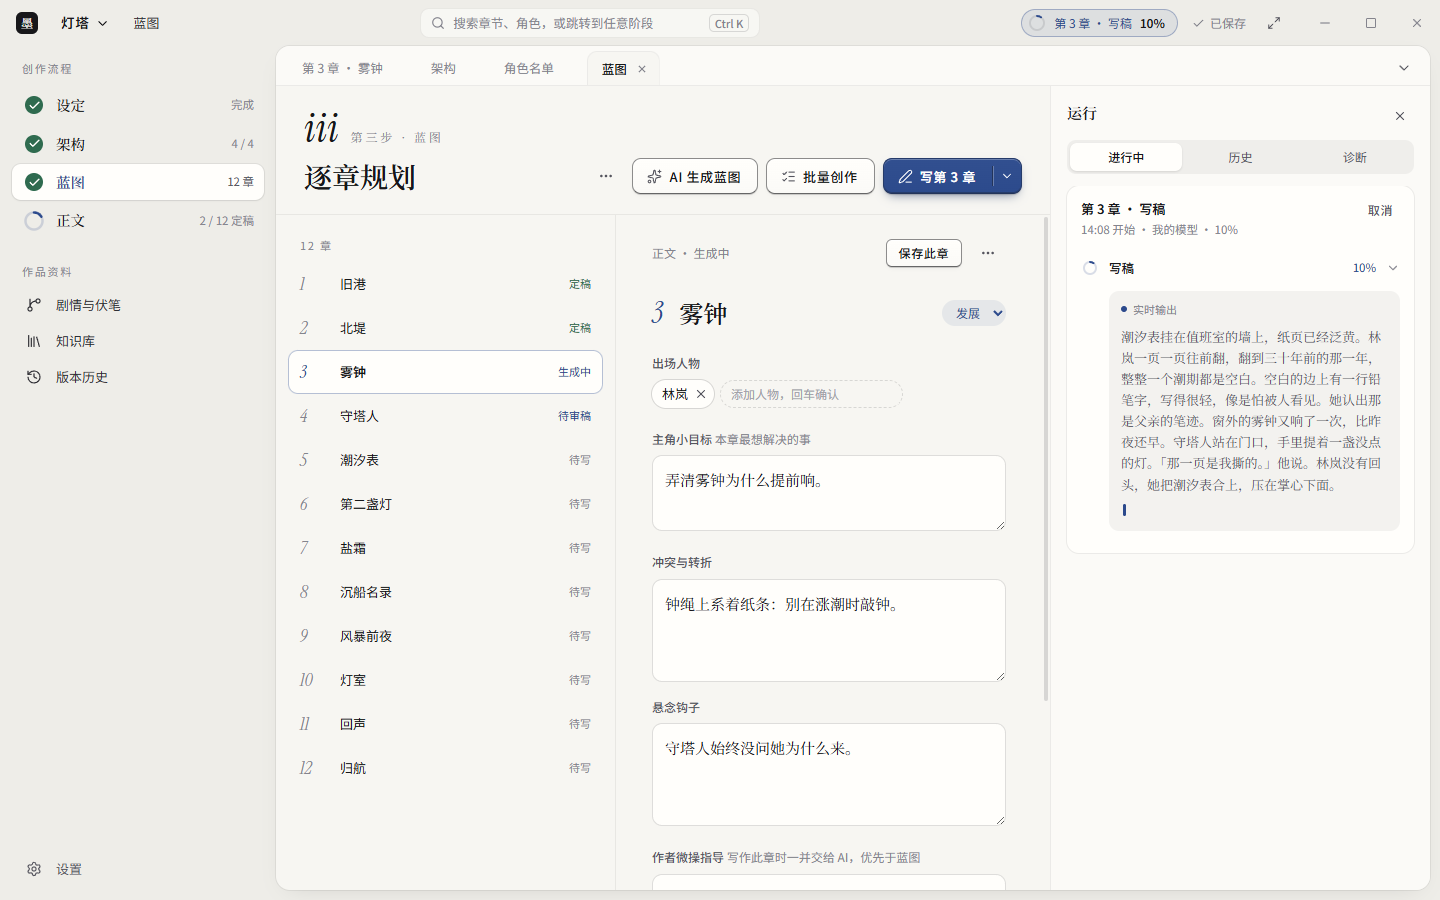Viewport: 1440px width, 900px height.
Task: Switch to the 第3章・雾钟 tab
Action: (x=343, y=68)
